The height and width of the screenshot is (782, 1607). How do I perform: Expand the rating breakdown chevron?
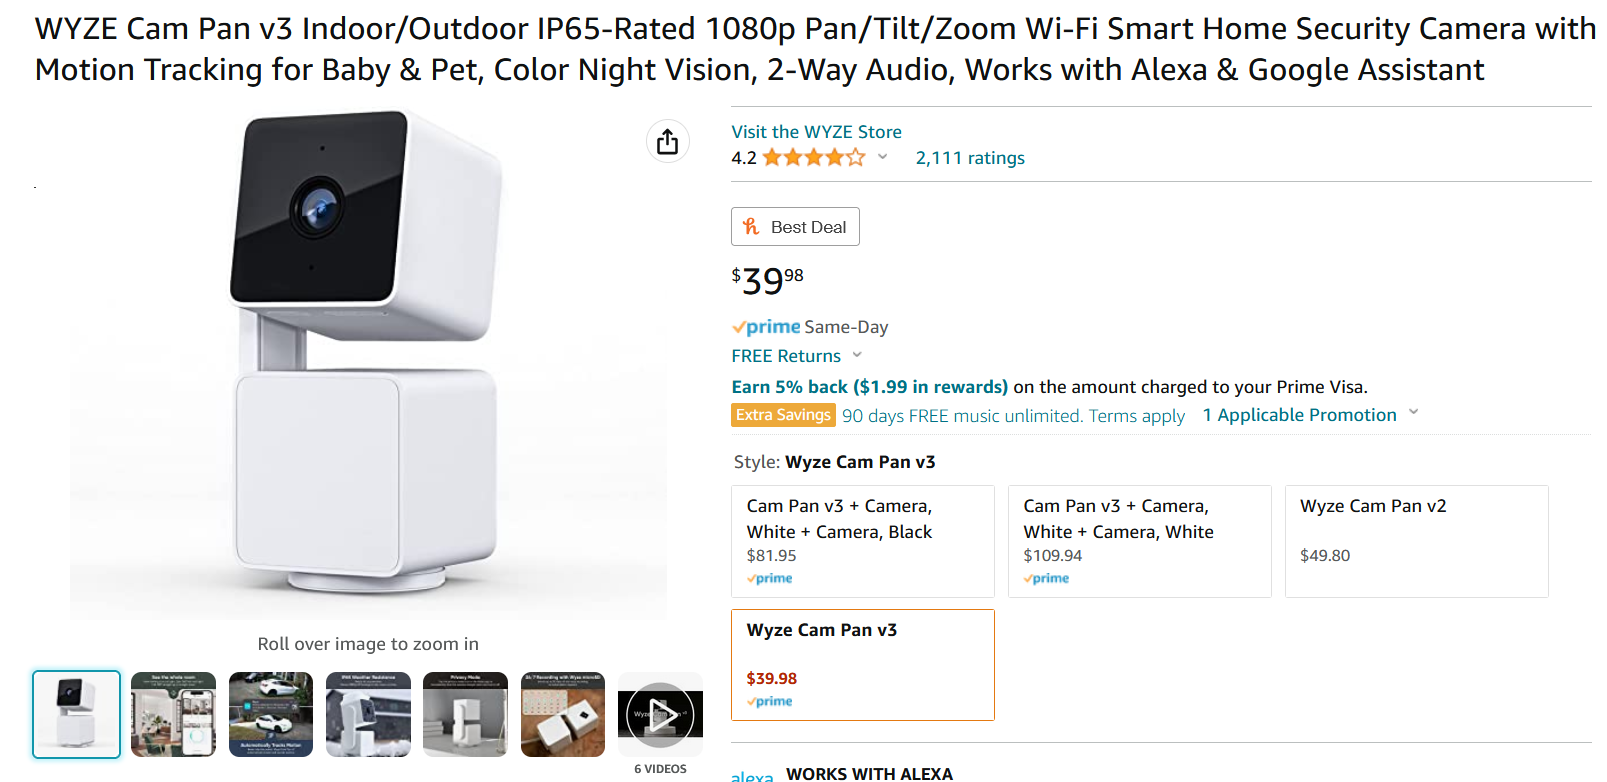[883, 157]
